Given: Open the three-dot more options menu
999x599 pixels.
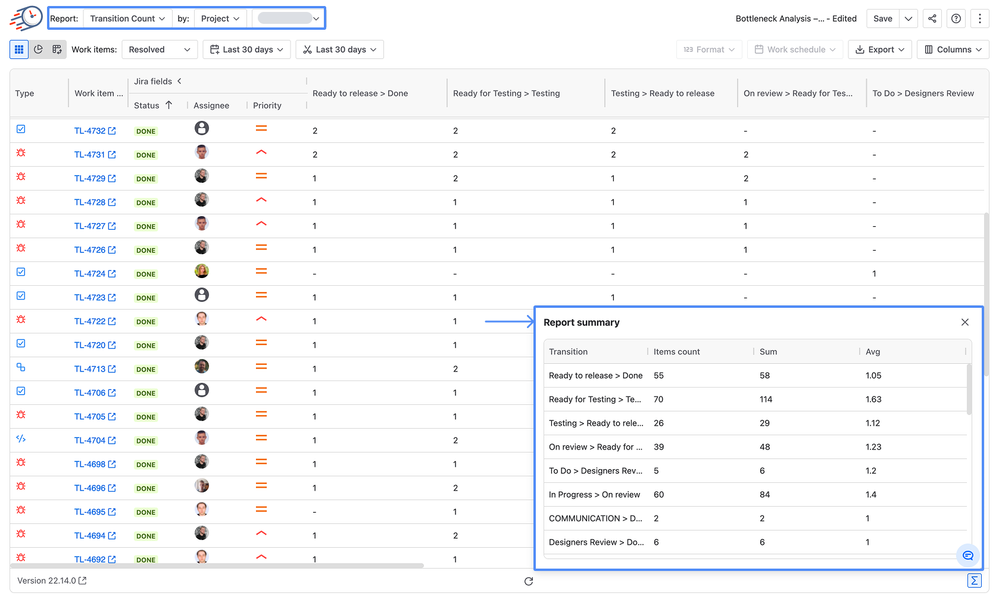Looking at the screenshot, I should point(980,18).
